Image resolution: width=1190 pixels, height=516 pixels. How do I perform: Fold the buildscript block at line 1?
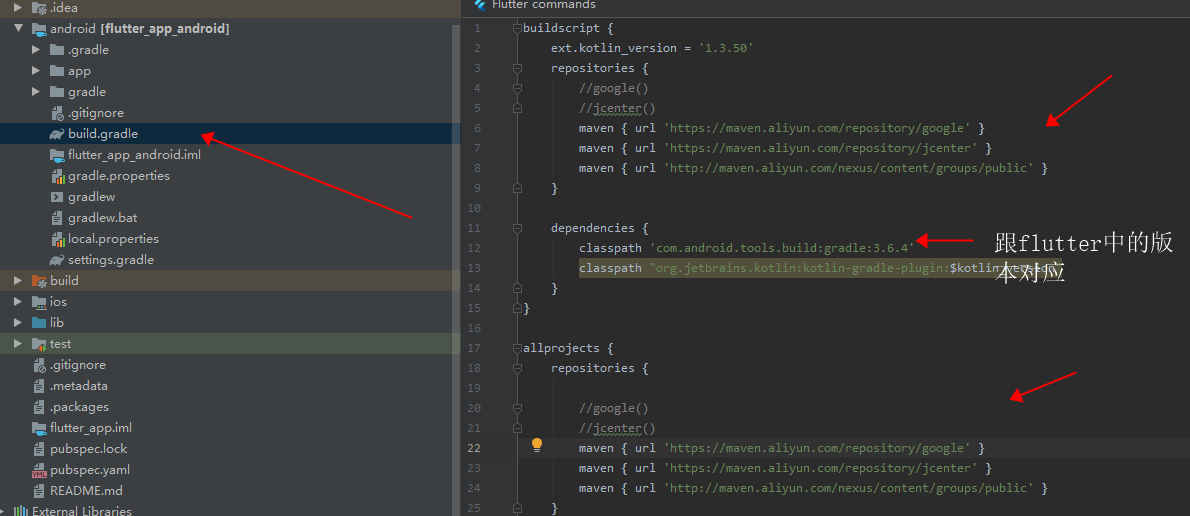point(518,28)
